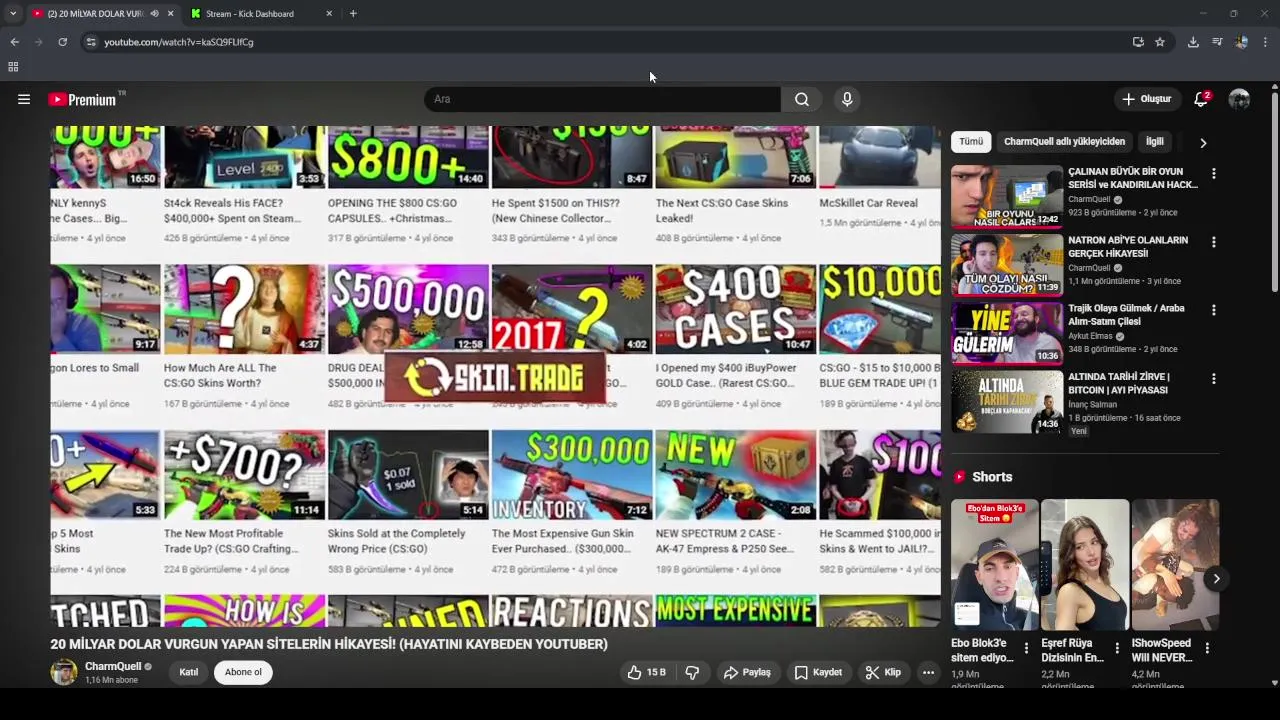Open a new browser tab
Viewport: 1280px width, 720px height.
353,14
